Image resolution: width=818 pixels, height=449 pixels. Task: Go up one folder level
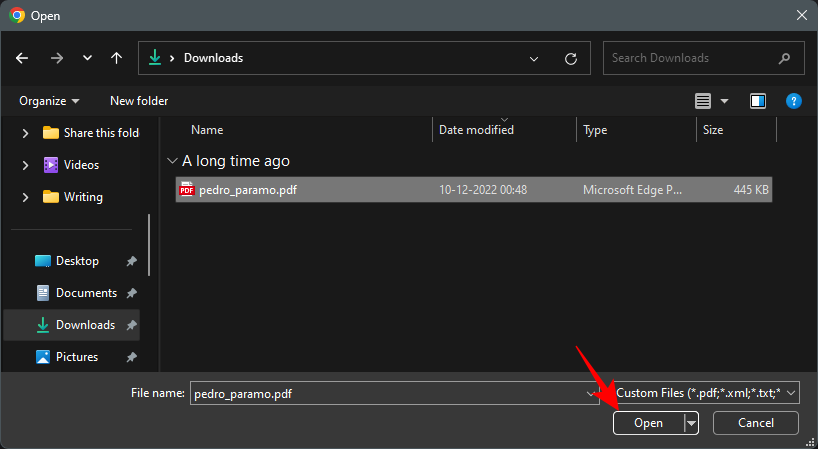[116, 58]
